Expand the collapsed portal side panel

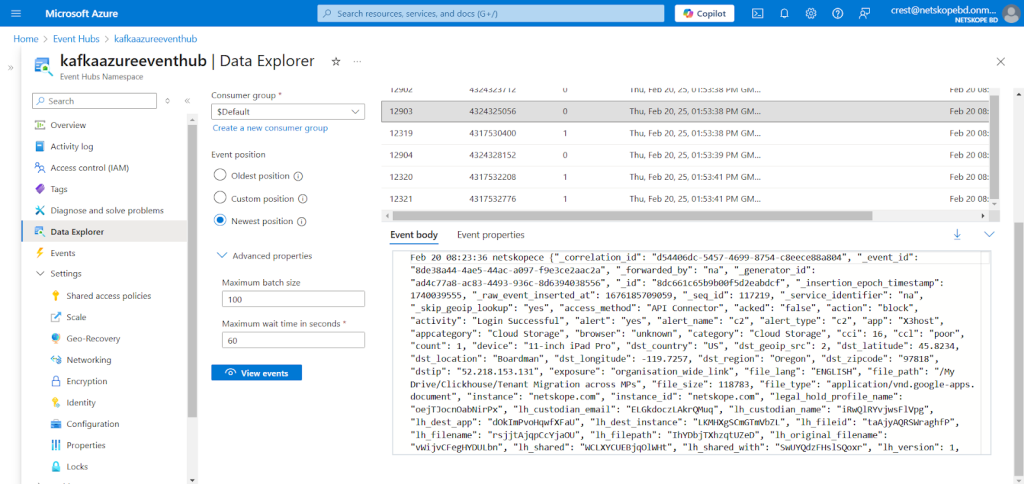tap(10, 67)
